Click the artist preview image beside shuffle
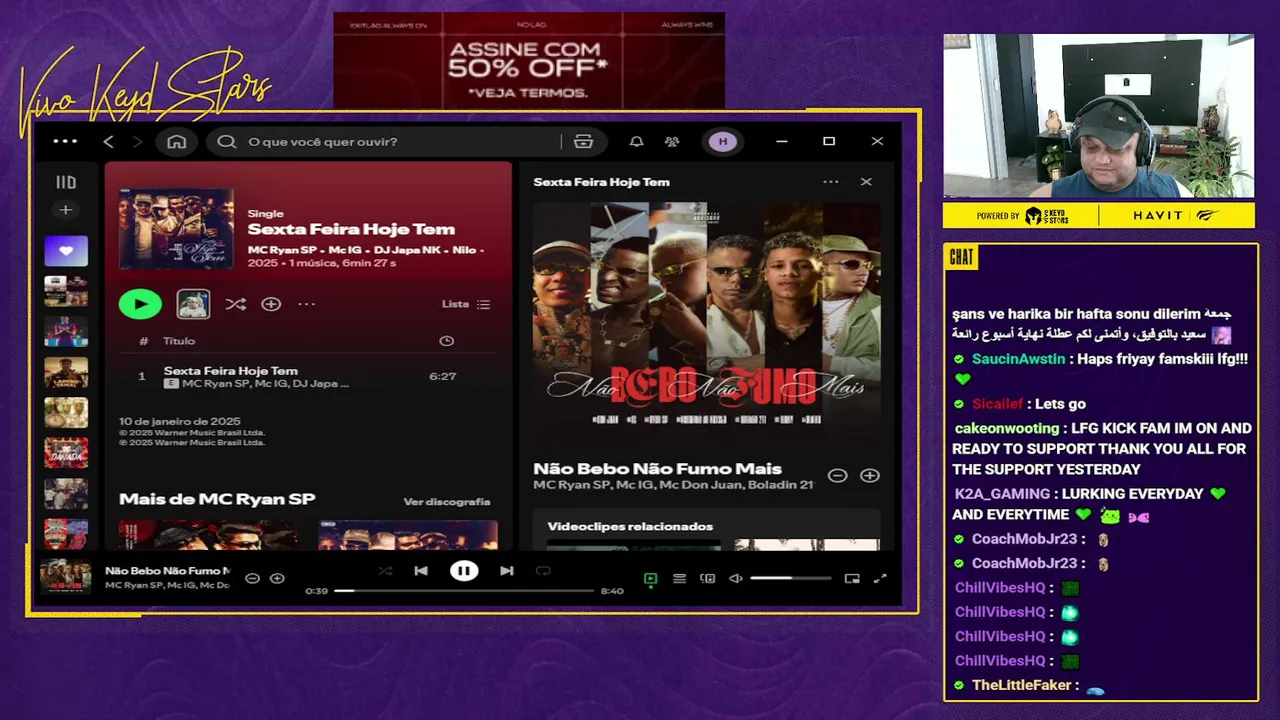 click(x=193, y=304)
